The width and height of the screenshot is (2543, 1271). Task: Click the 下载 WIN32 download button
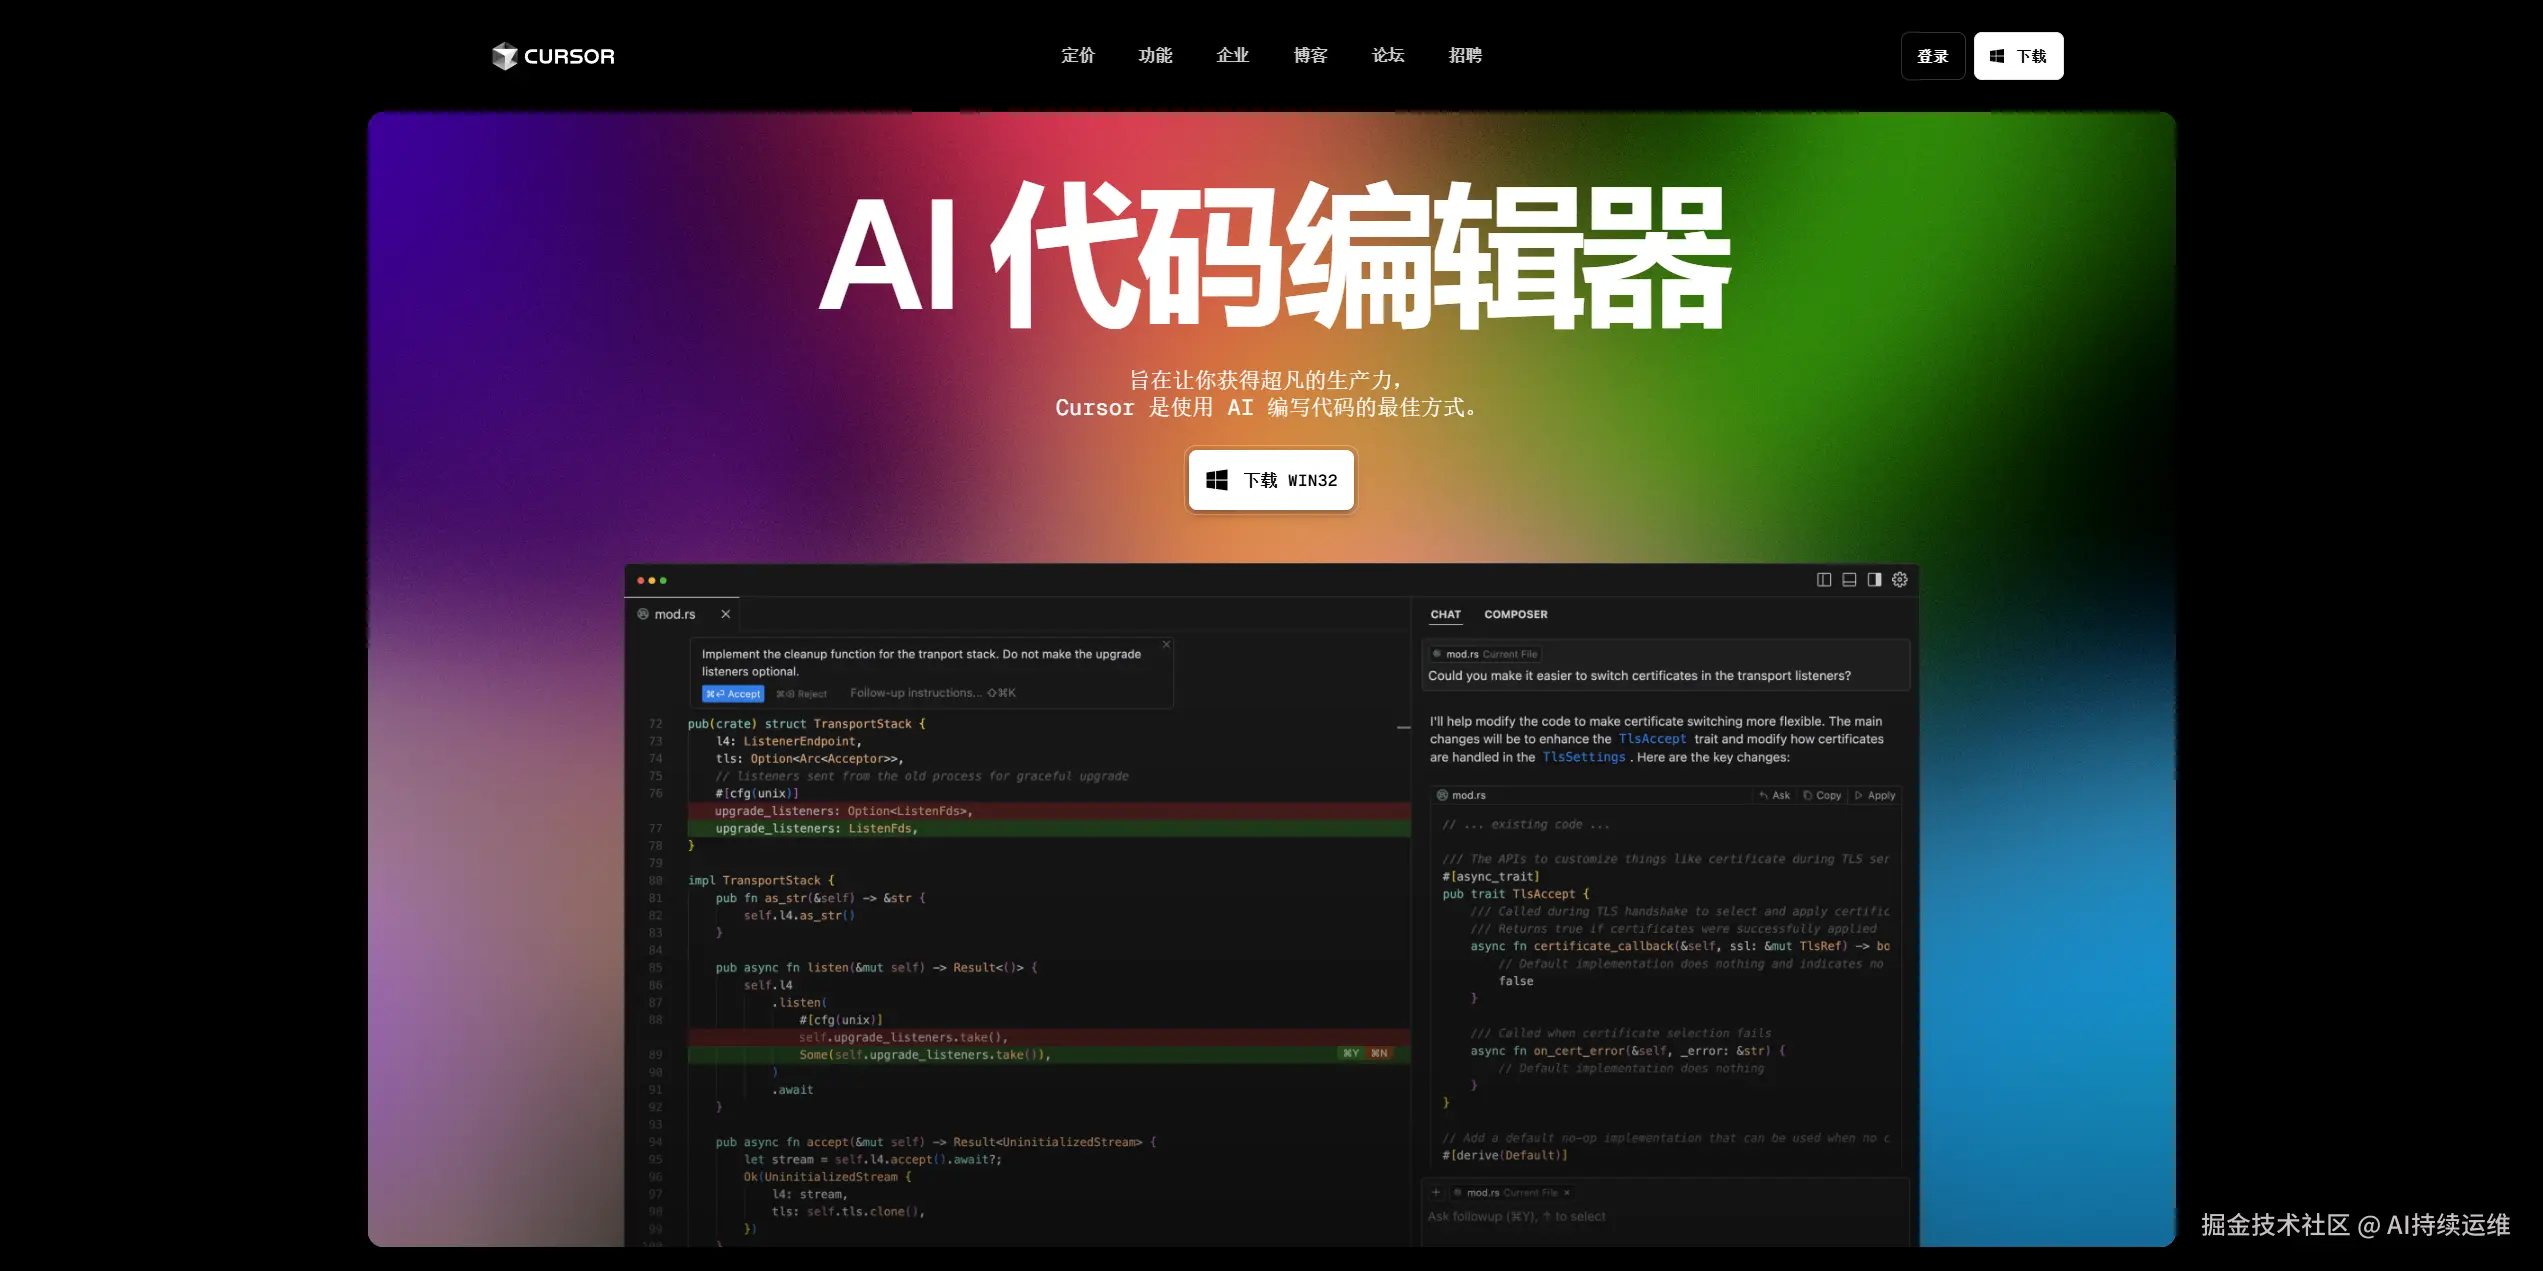click(1271, 480)
